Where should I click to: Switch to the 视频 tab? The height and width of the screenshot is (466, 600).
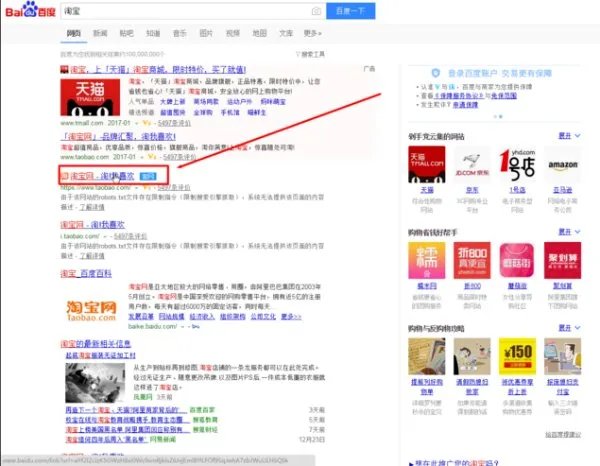pyautogui.click(x=233, y=33)
